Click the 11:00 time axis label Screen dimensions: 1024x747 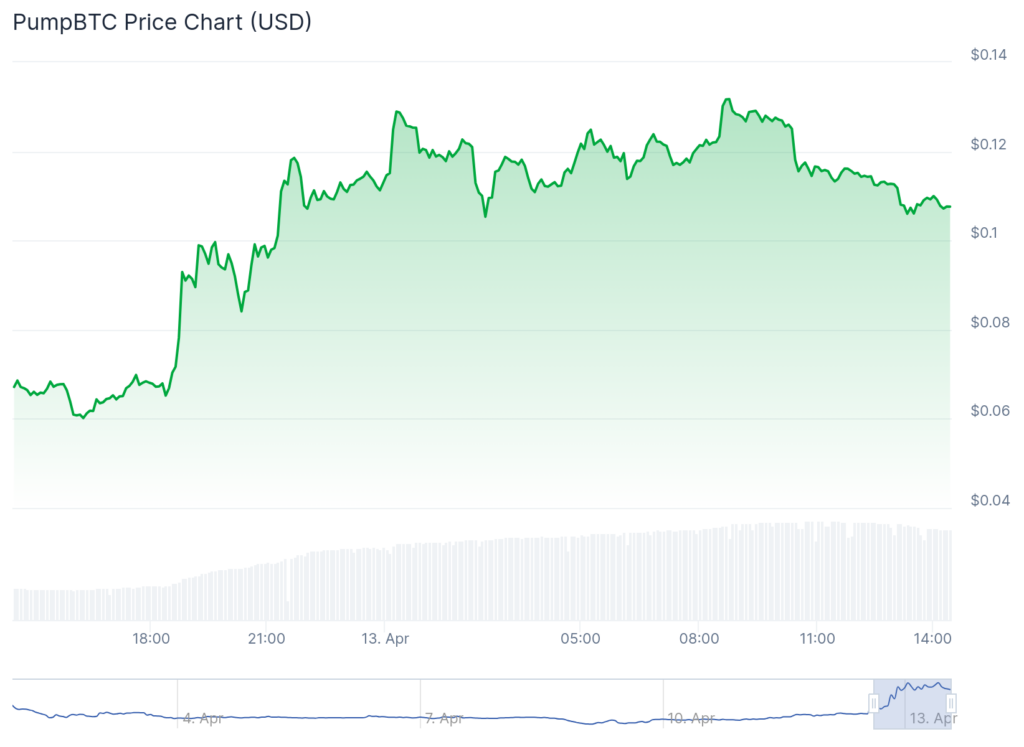pos(817,638)
